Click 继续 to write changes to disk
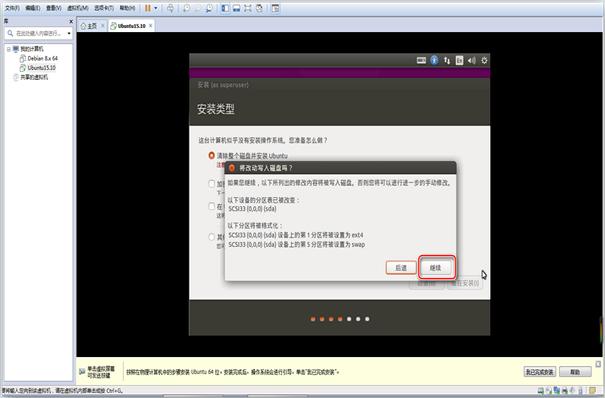 click(x=436, y=267)
